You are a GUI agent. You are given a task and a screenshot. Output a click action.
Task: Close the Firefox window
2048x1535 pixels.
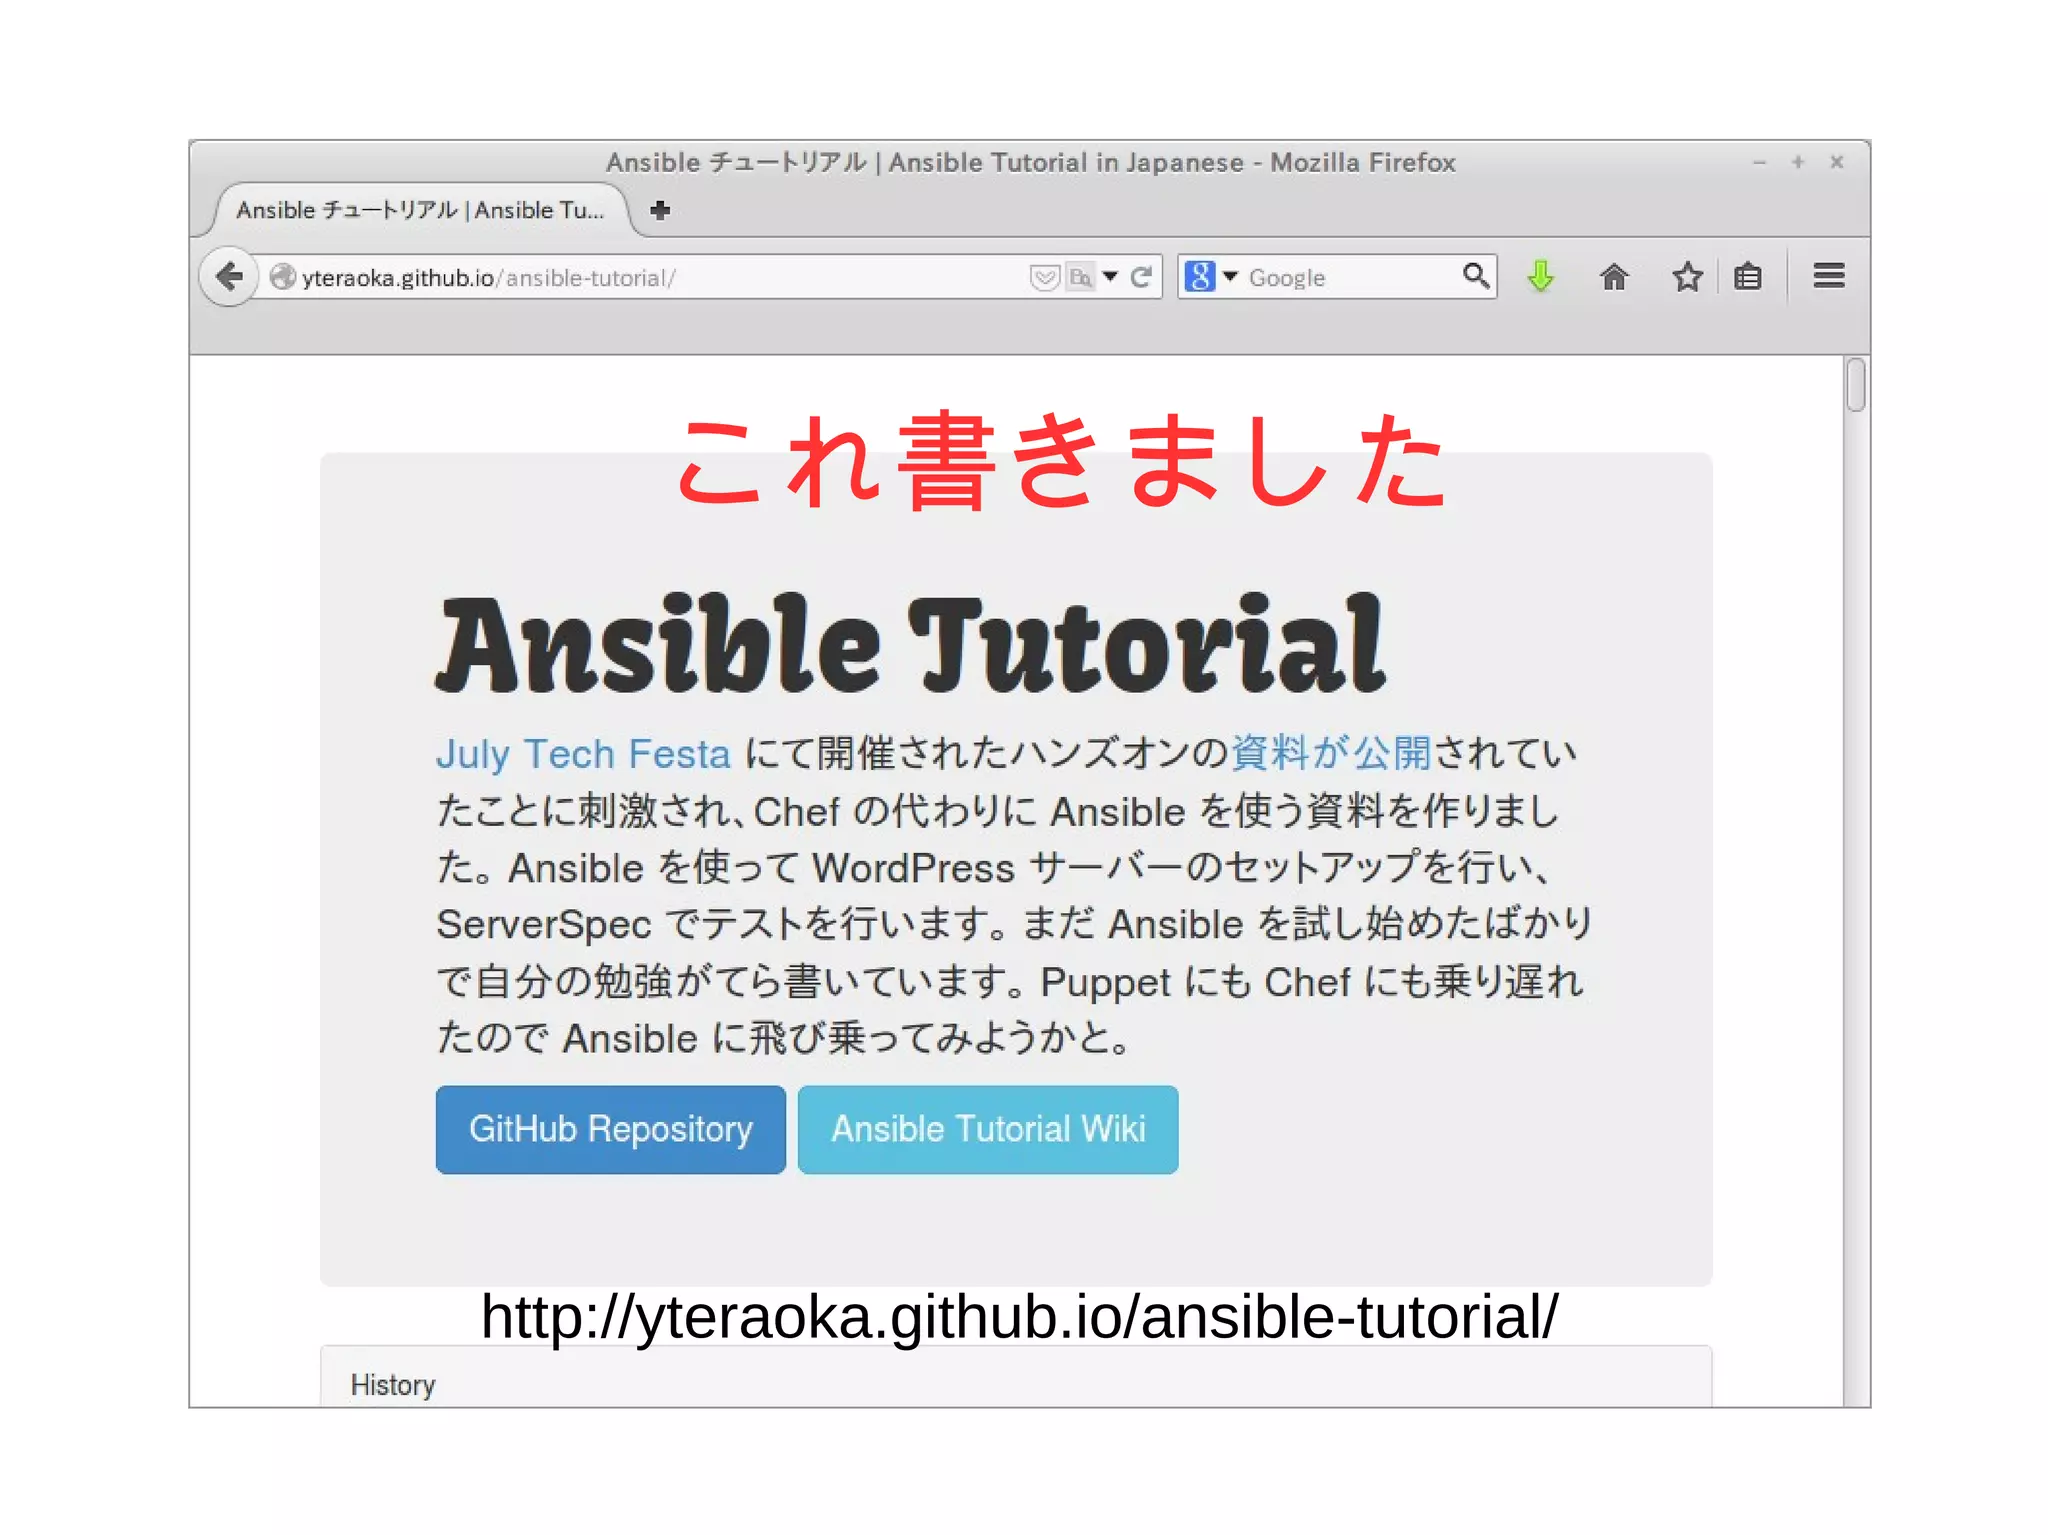[1837, 162]
